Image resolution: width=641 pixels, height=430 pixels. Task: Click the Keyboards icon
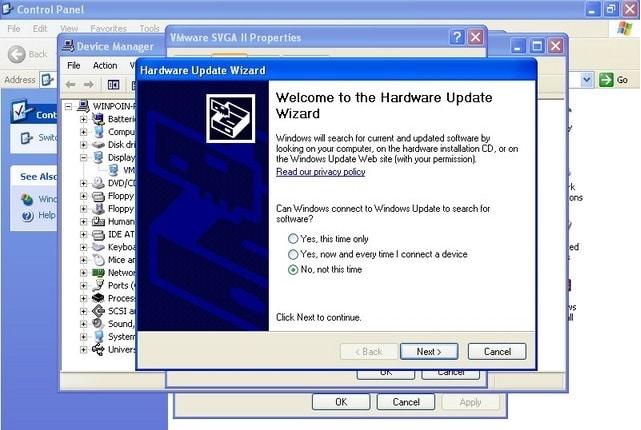(x=98, y=247)
